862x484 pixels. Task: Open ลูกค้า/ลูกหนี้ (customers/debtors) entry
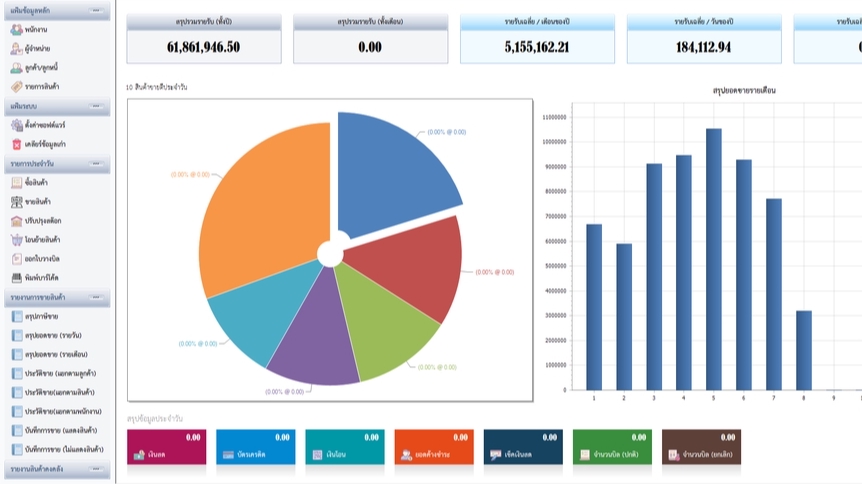[34, 68]
